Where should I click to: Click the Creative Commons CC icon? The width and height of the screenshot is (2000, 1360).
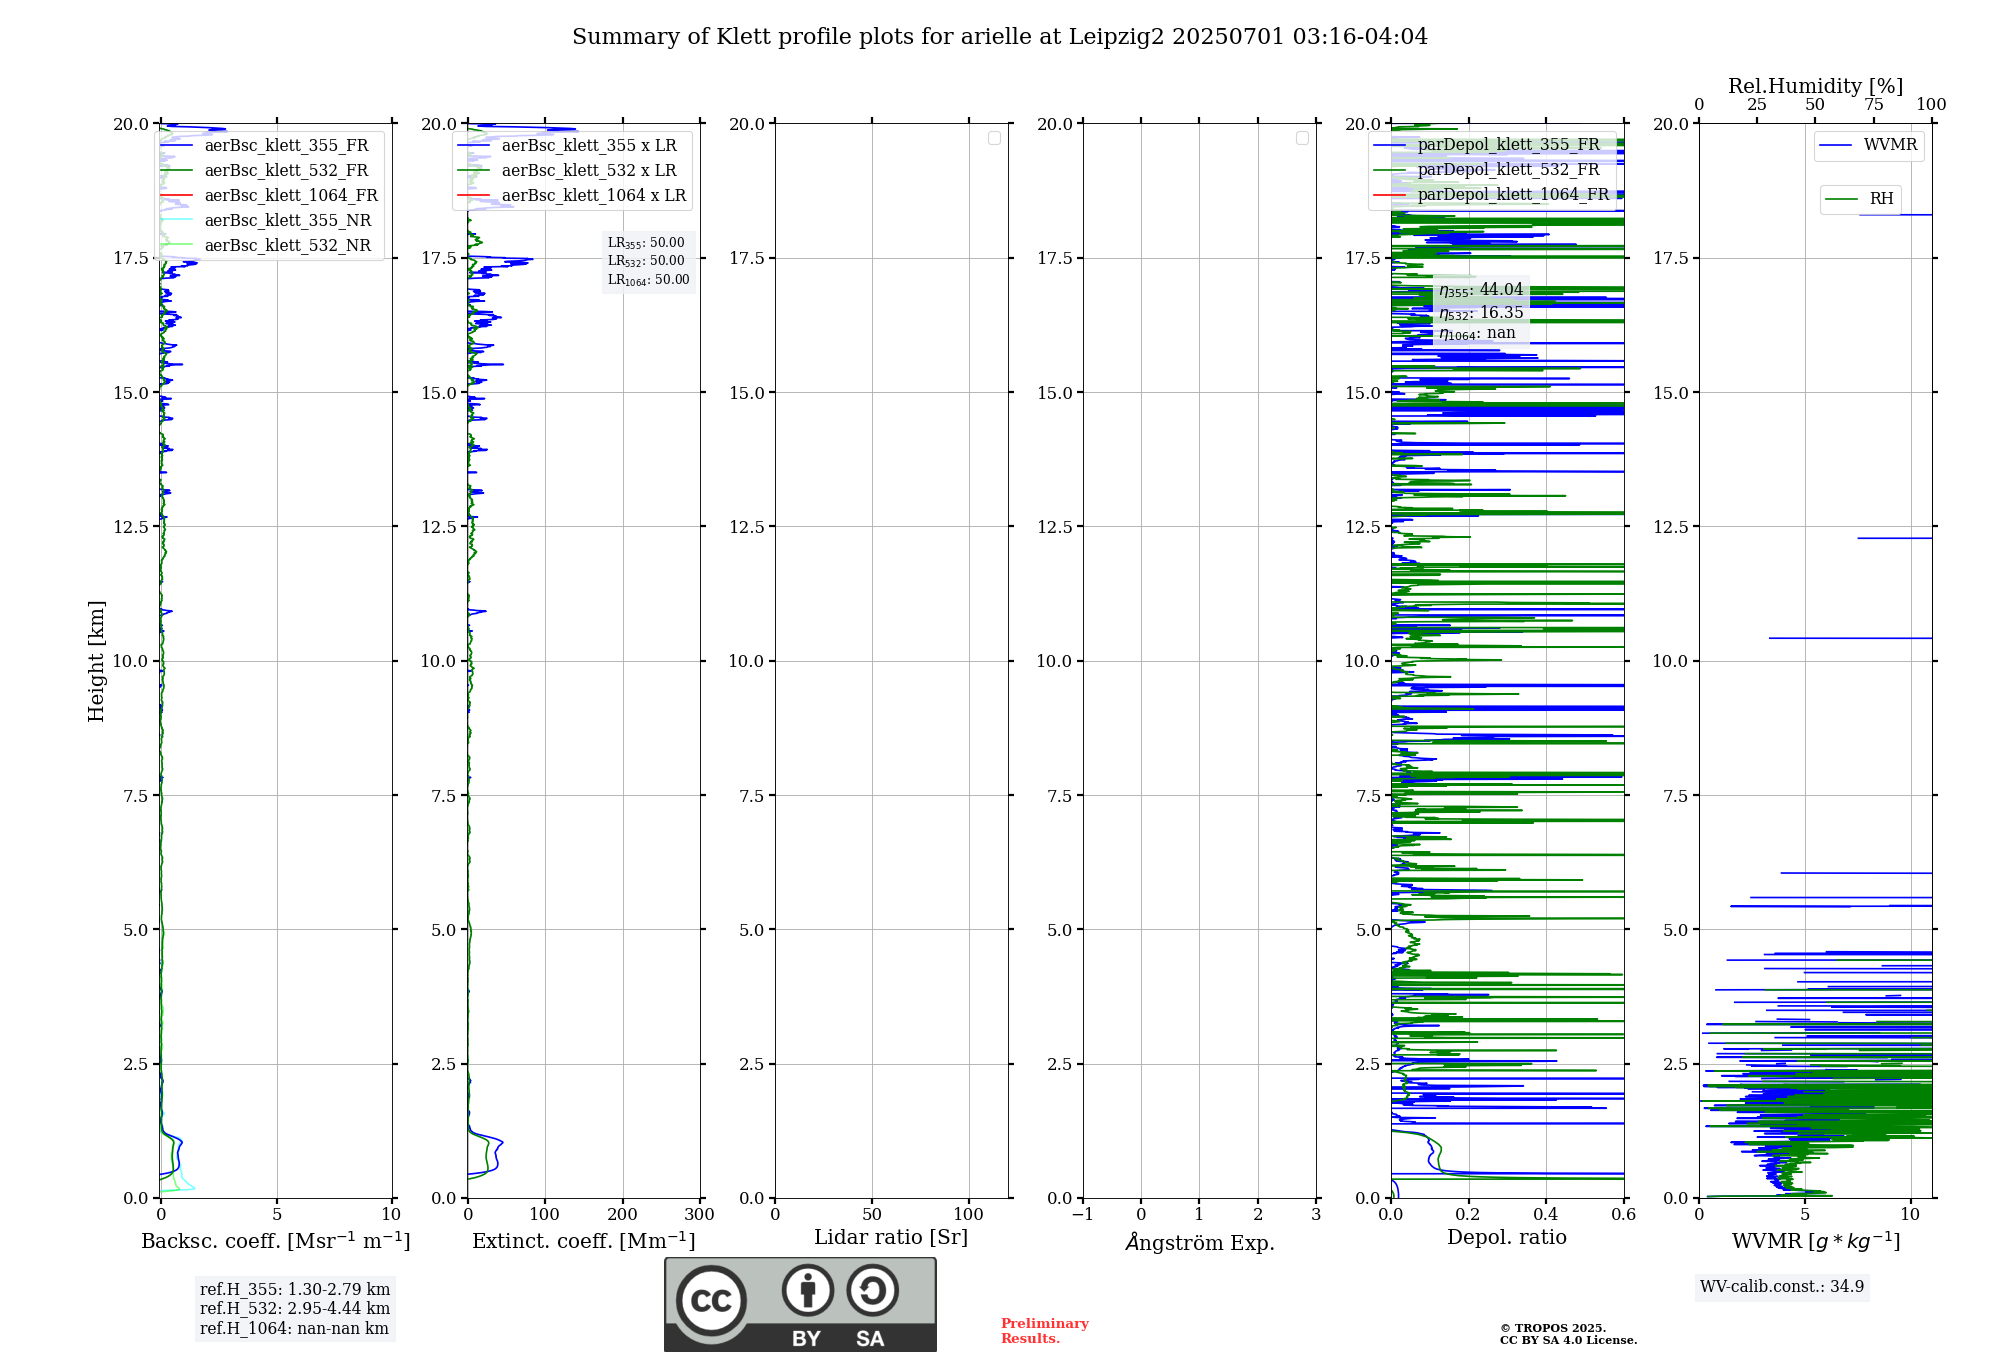click(711, 1301)
